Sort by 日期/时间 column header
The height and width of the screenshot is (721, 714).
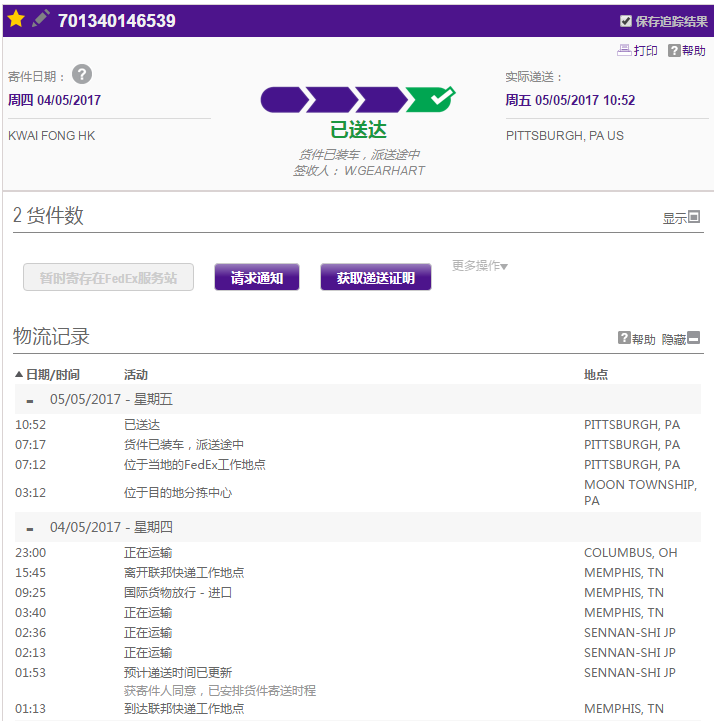pos(47,375)
